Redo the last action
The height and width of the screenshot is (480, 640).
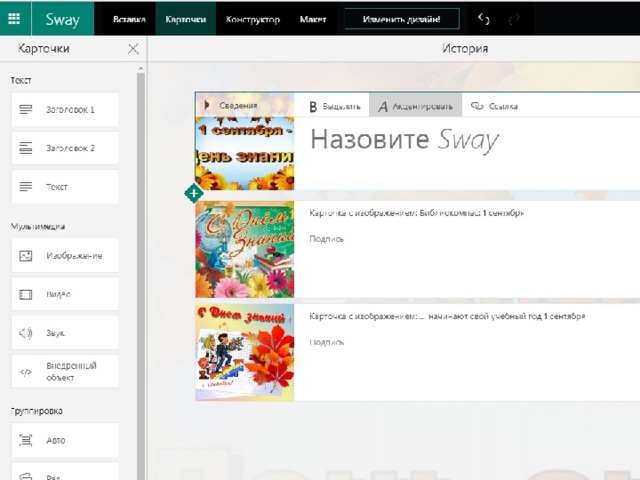(x=514, y=19)
